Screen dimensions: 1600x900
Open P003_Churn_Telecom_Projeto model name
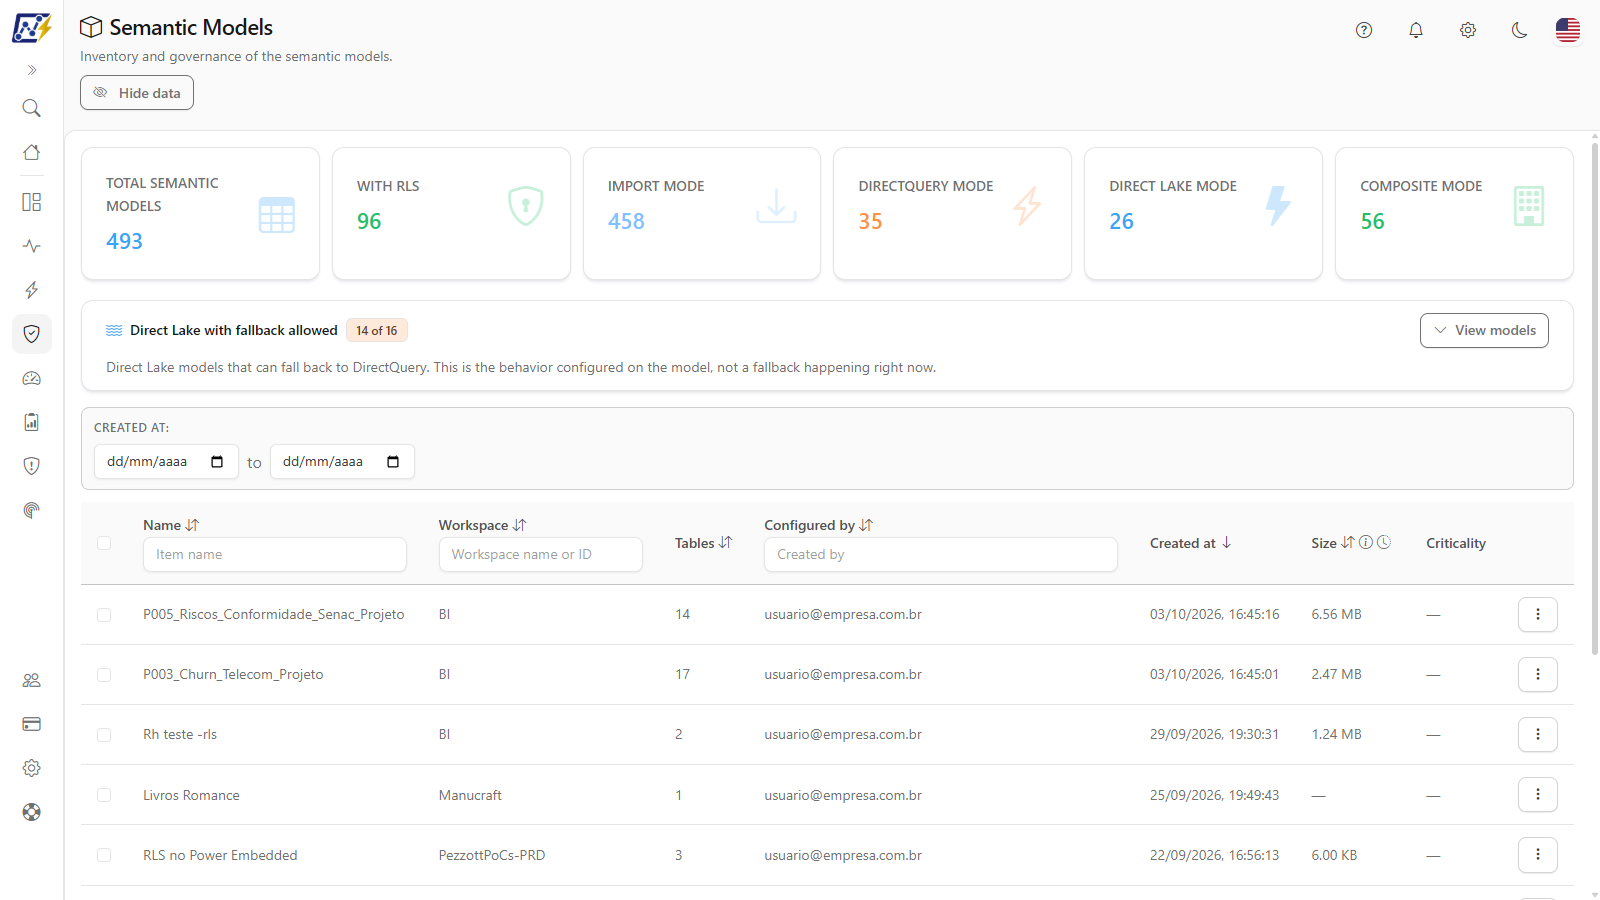coord(233,675)
